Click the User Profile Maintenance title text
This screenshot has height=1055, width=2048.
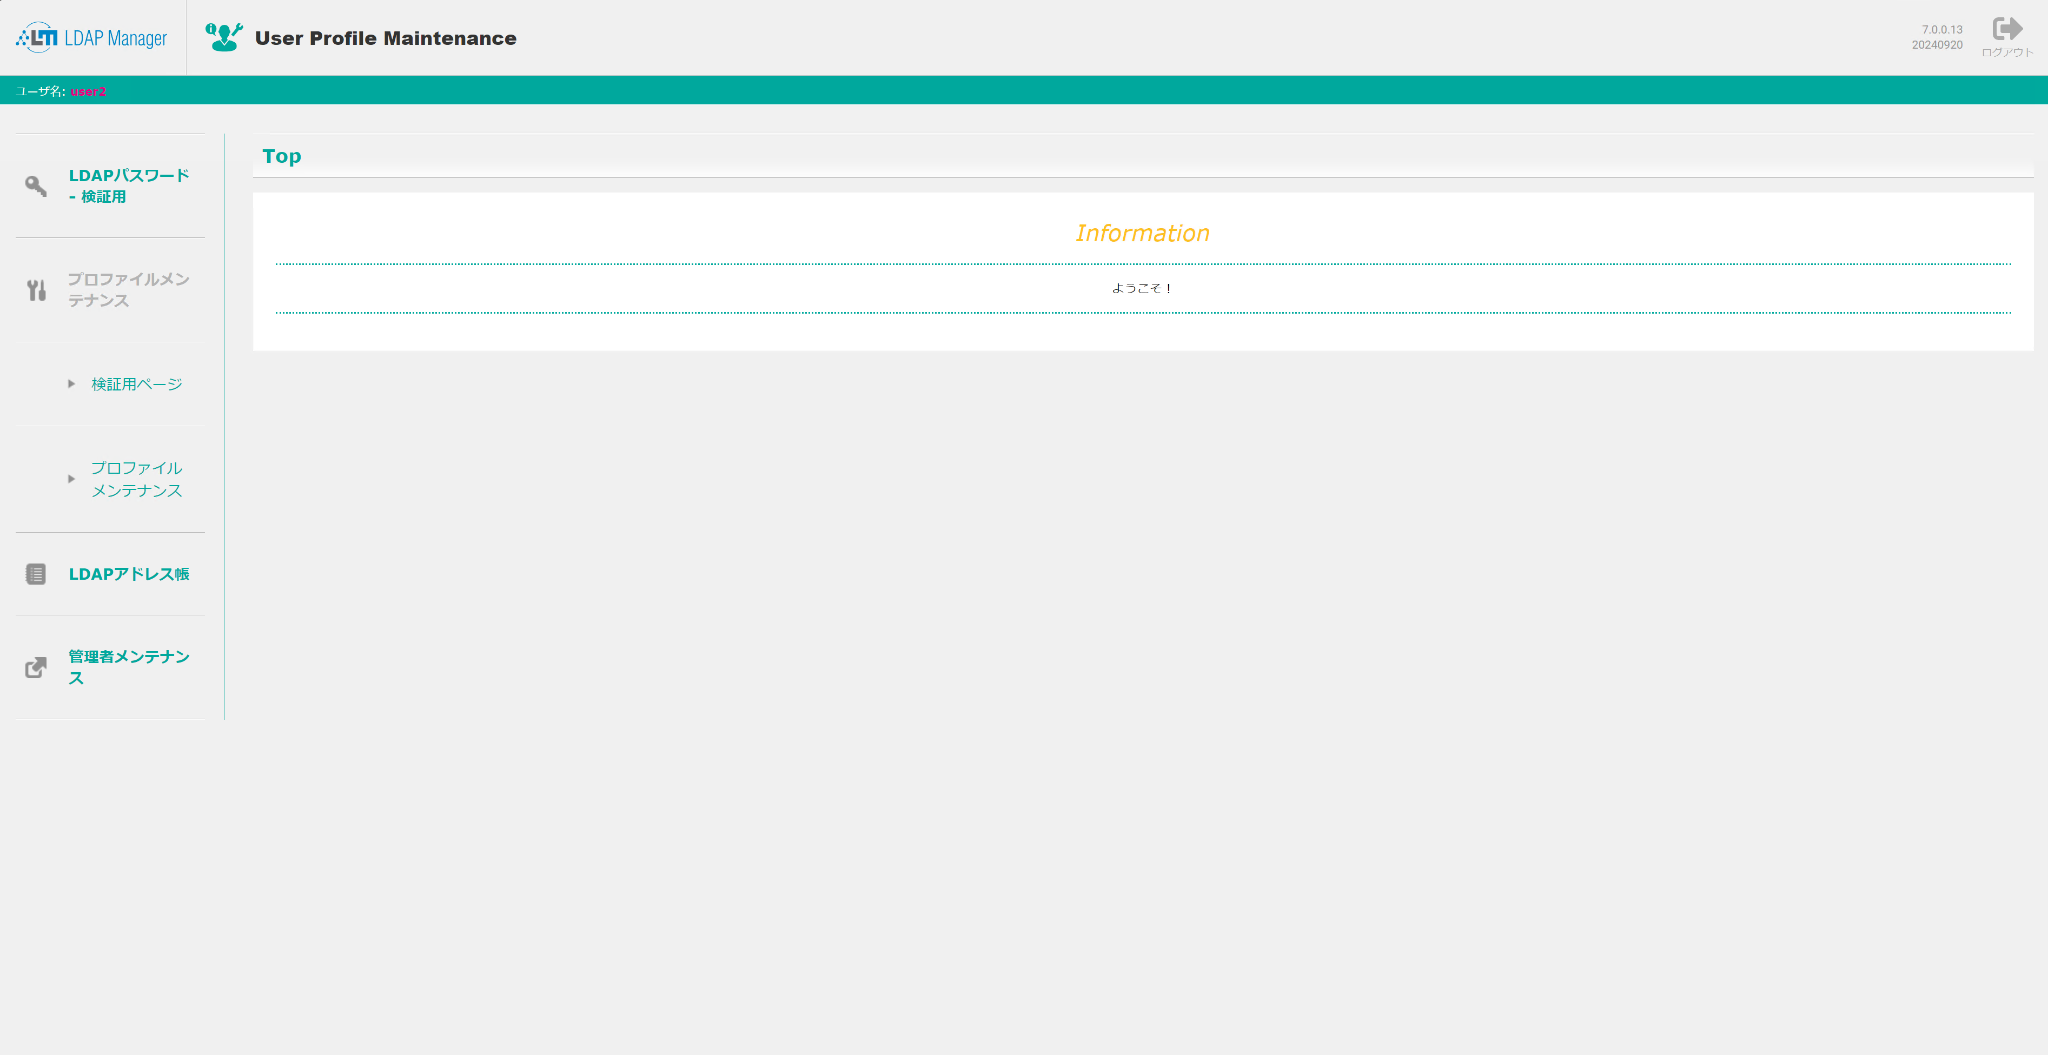point(386,38)
